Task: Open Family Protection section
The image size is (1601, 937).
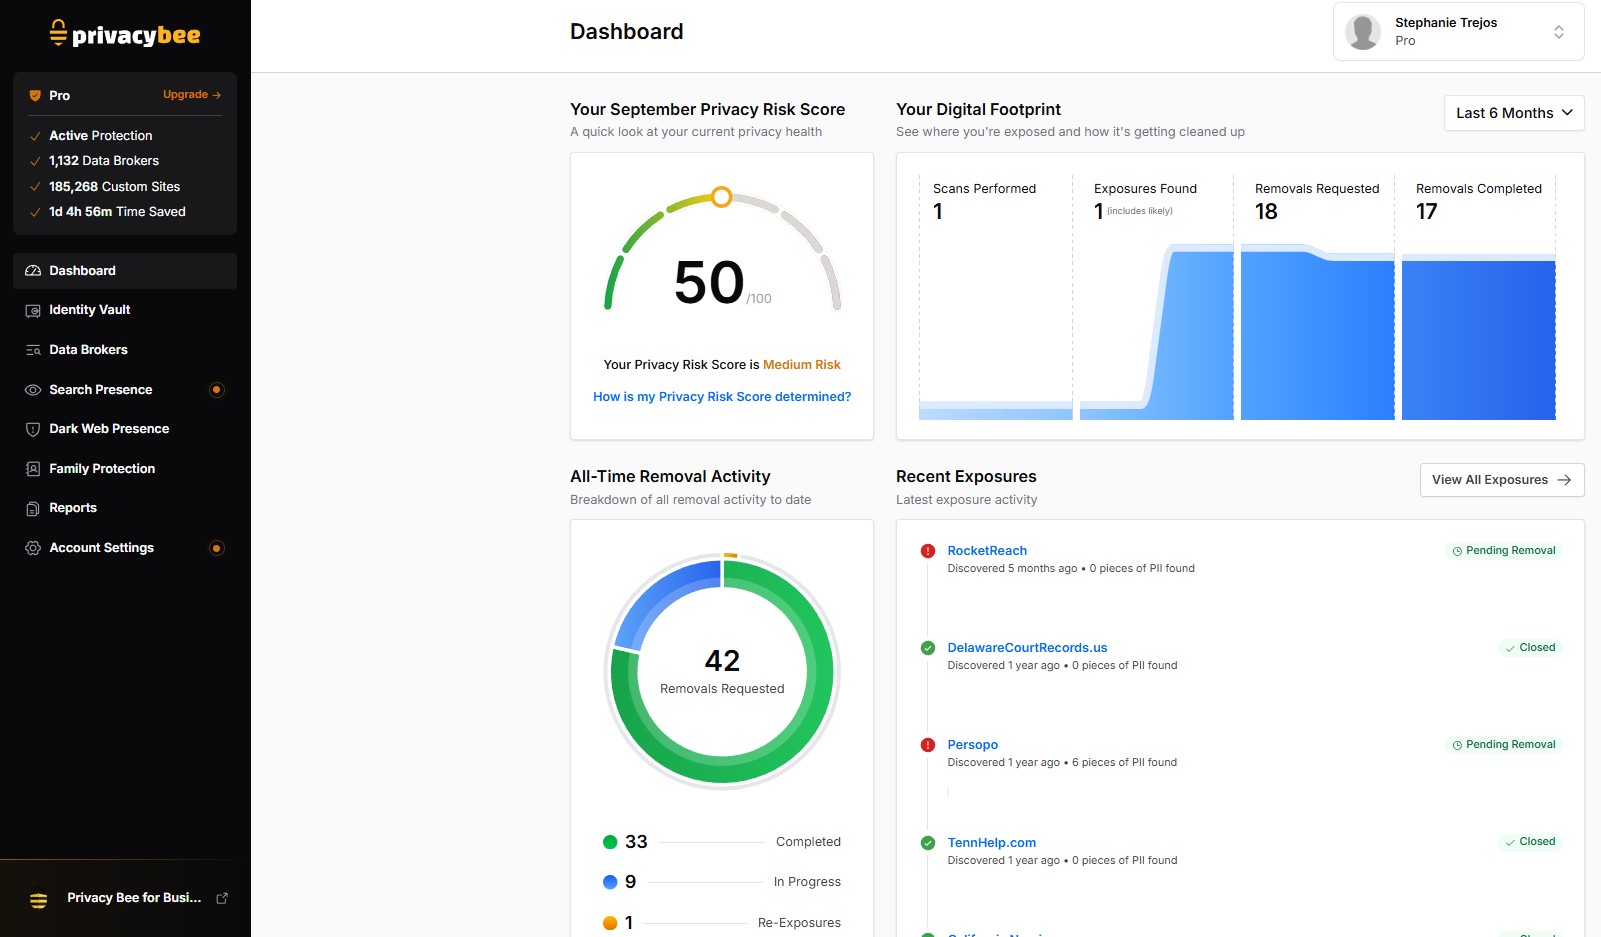Action: (125, 469)
